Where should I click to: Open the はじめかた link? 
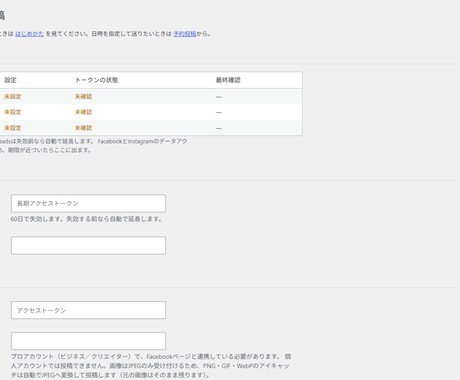pyautogui.click(x=29, y=34)
